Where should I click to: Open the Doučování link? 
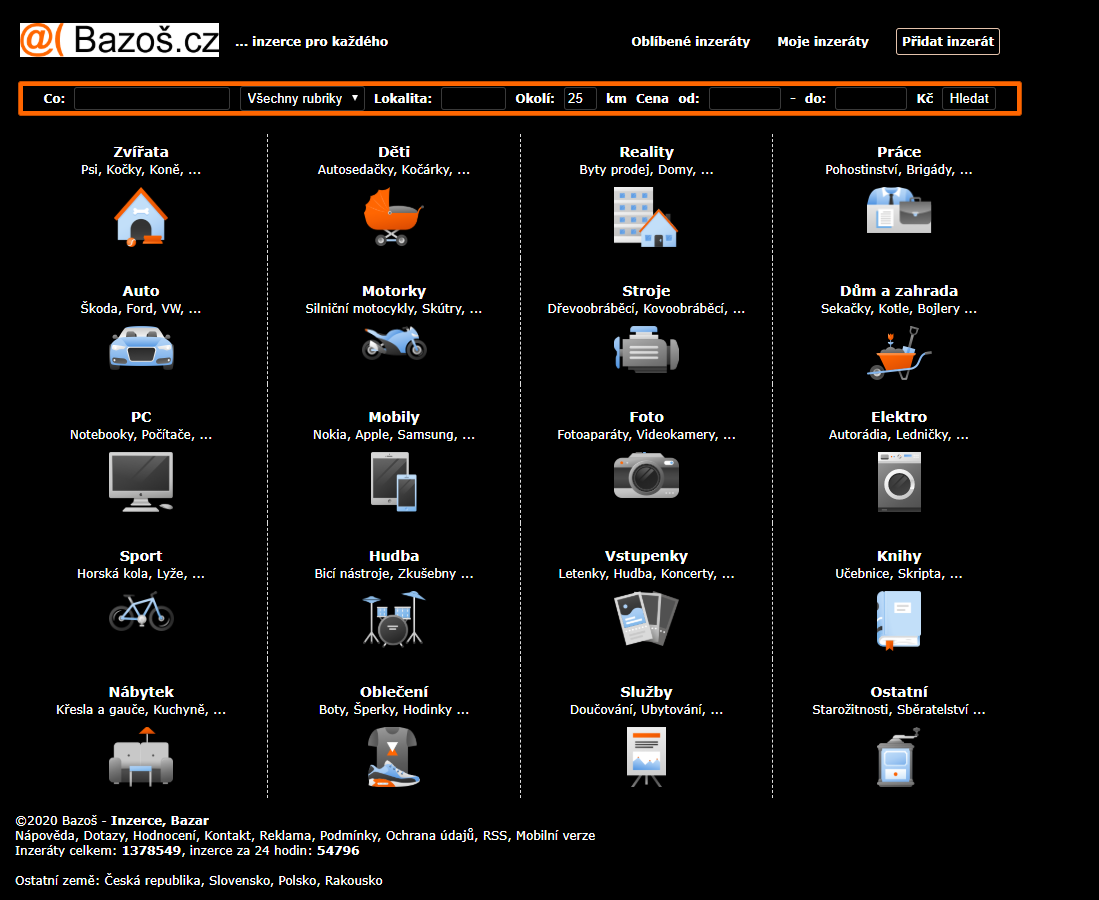[x=601, y=709]
